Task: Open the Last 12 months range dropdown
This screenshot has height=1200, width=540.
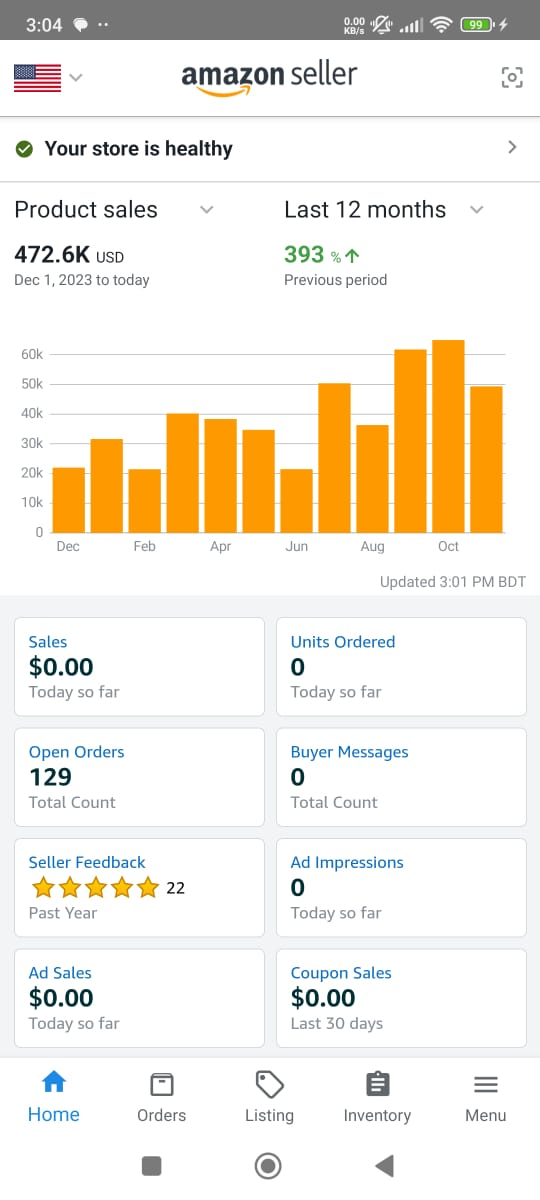Action: point(477,210)
